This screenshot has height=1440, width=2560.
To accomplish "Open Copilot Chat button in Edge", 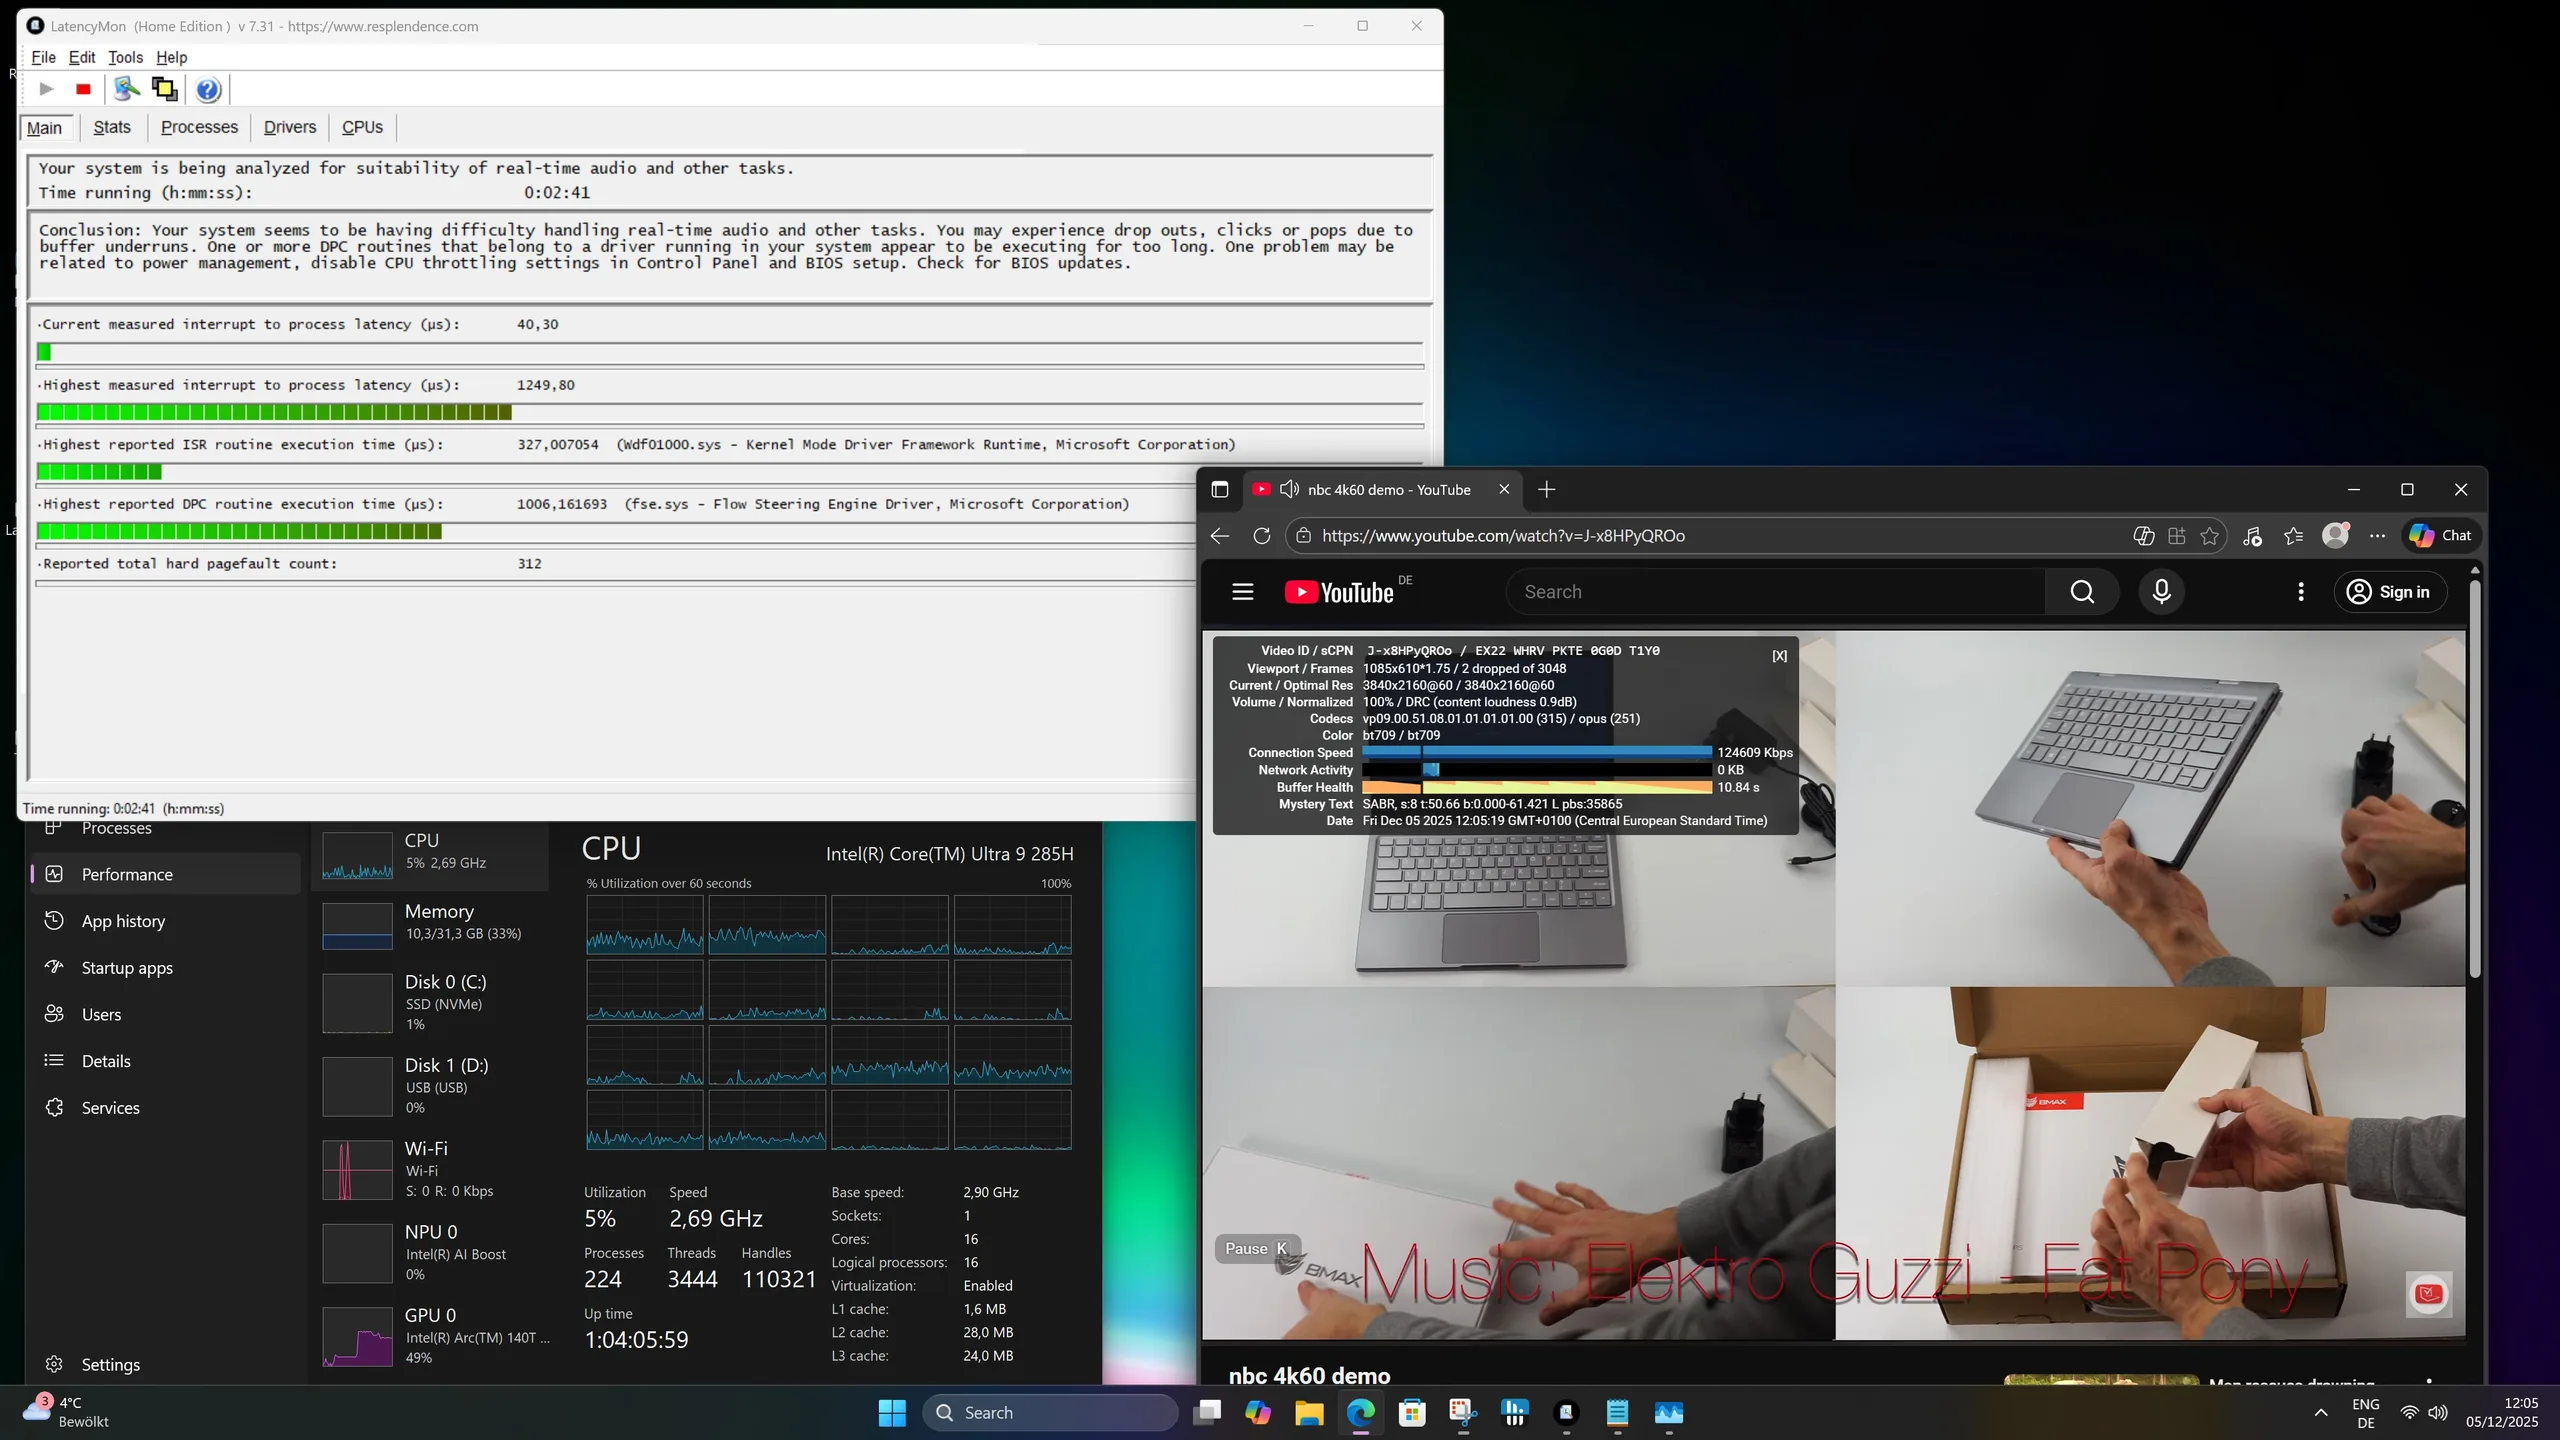I will point(2441,536).
